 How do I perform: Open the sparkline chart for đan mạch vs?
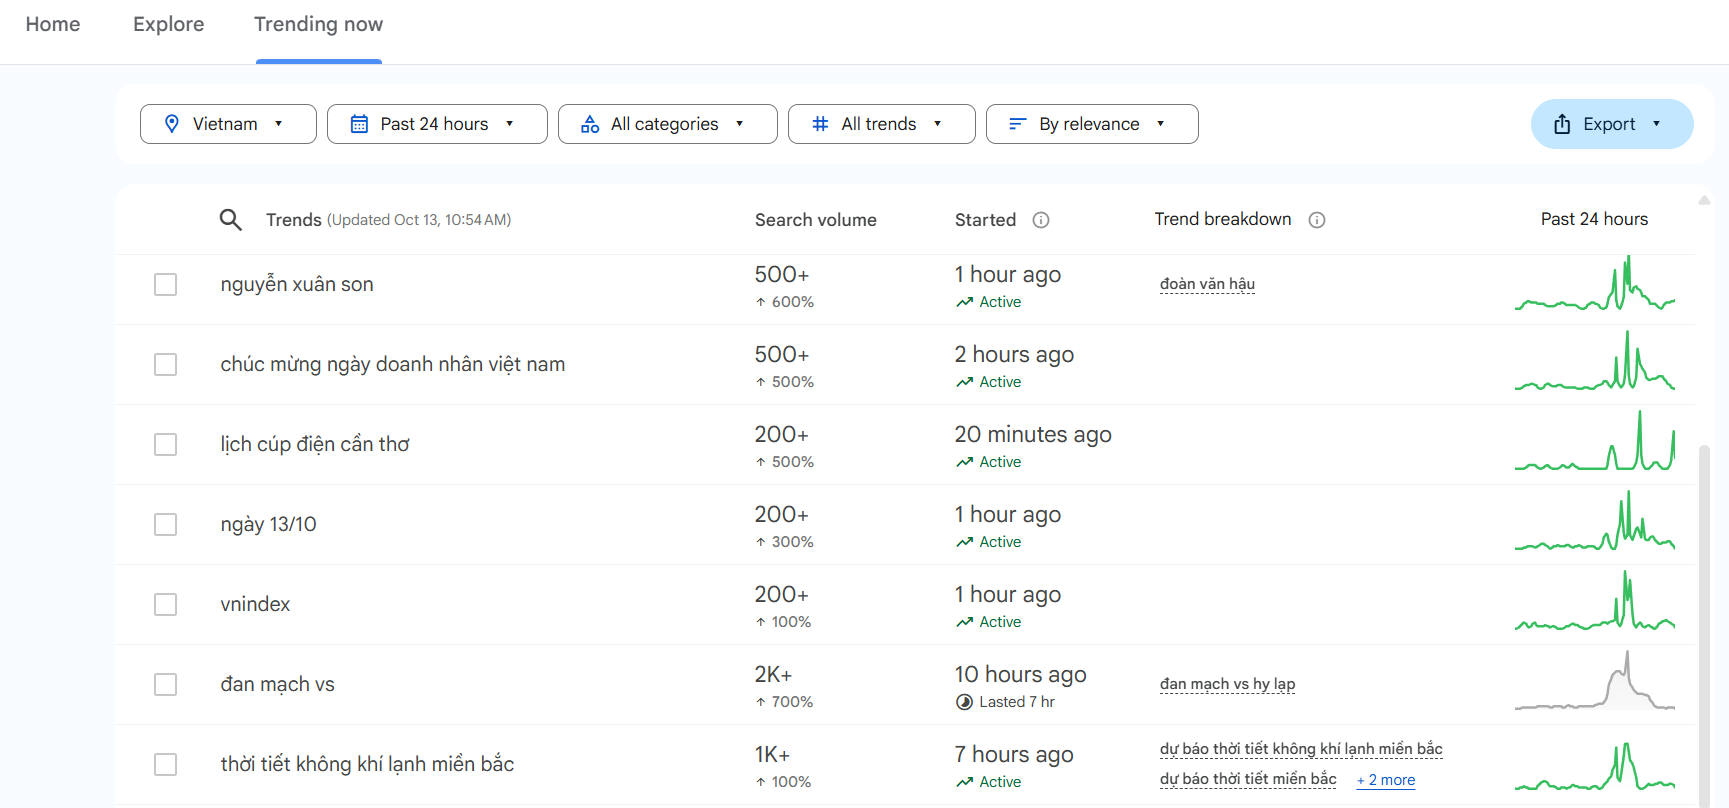pyautogui.click(x=1594, y=682)
